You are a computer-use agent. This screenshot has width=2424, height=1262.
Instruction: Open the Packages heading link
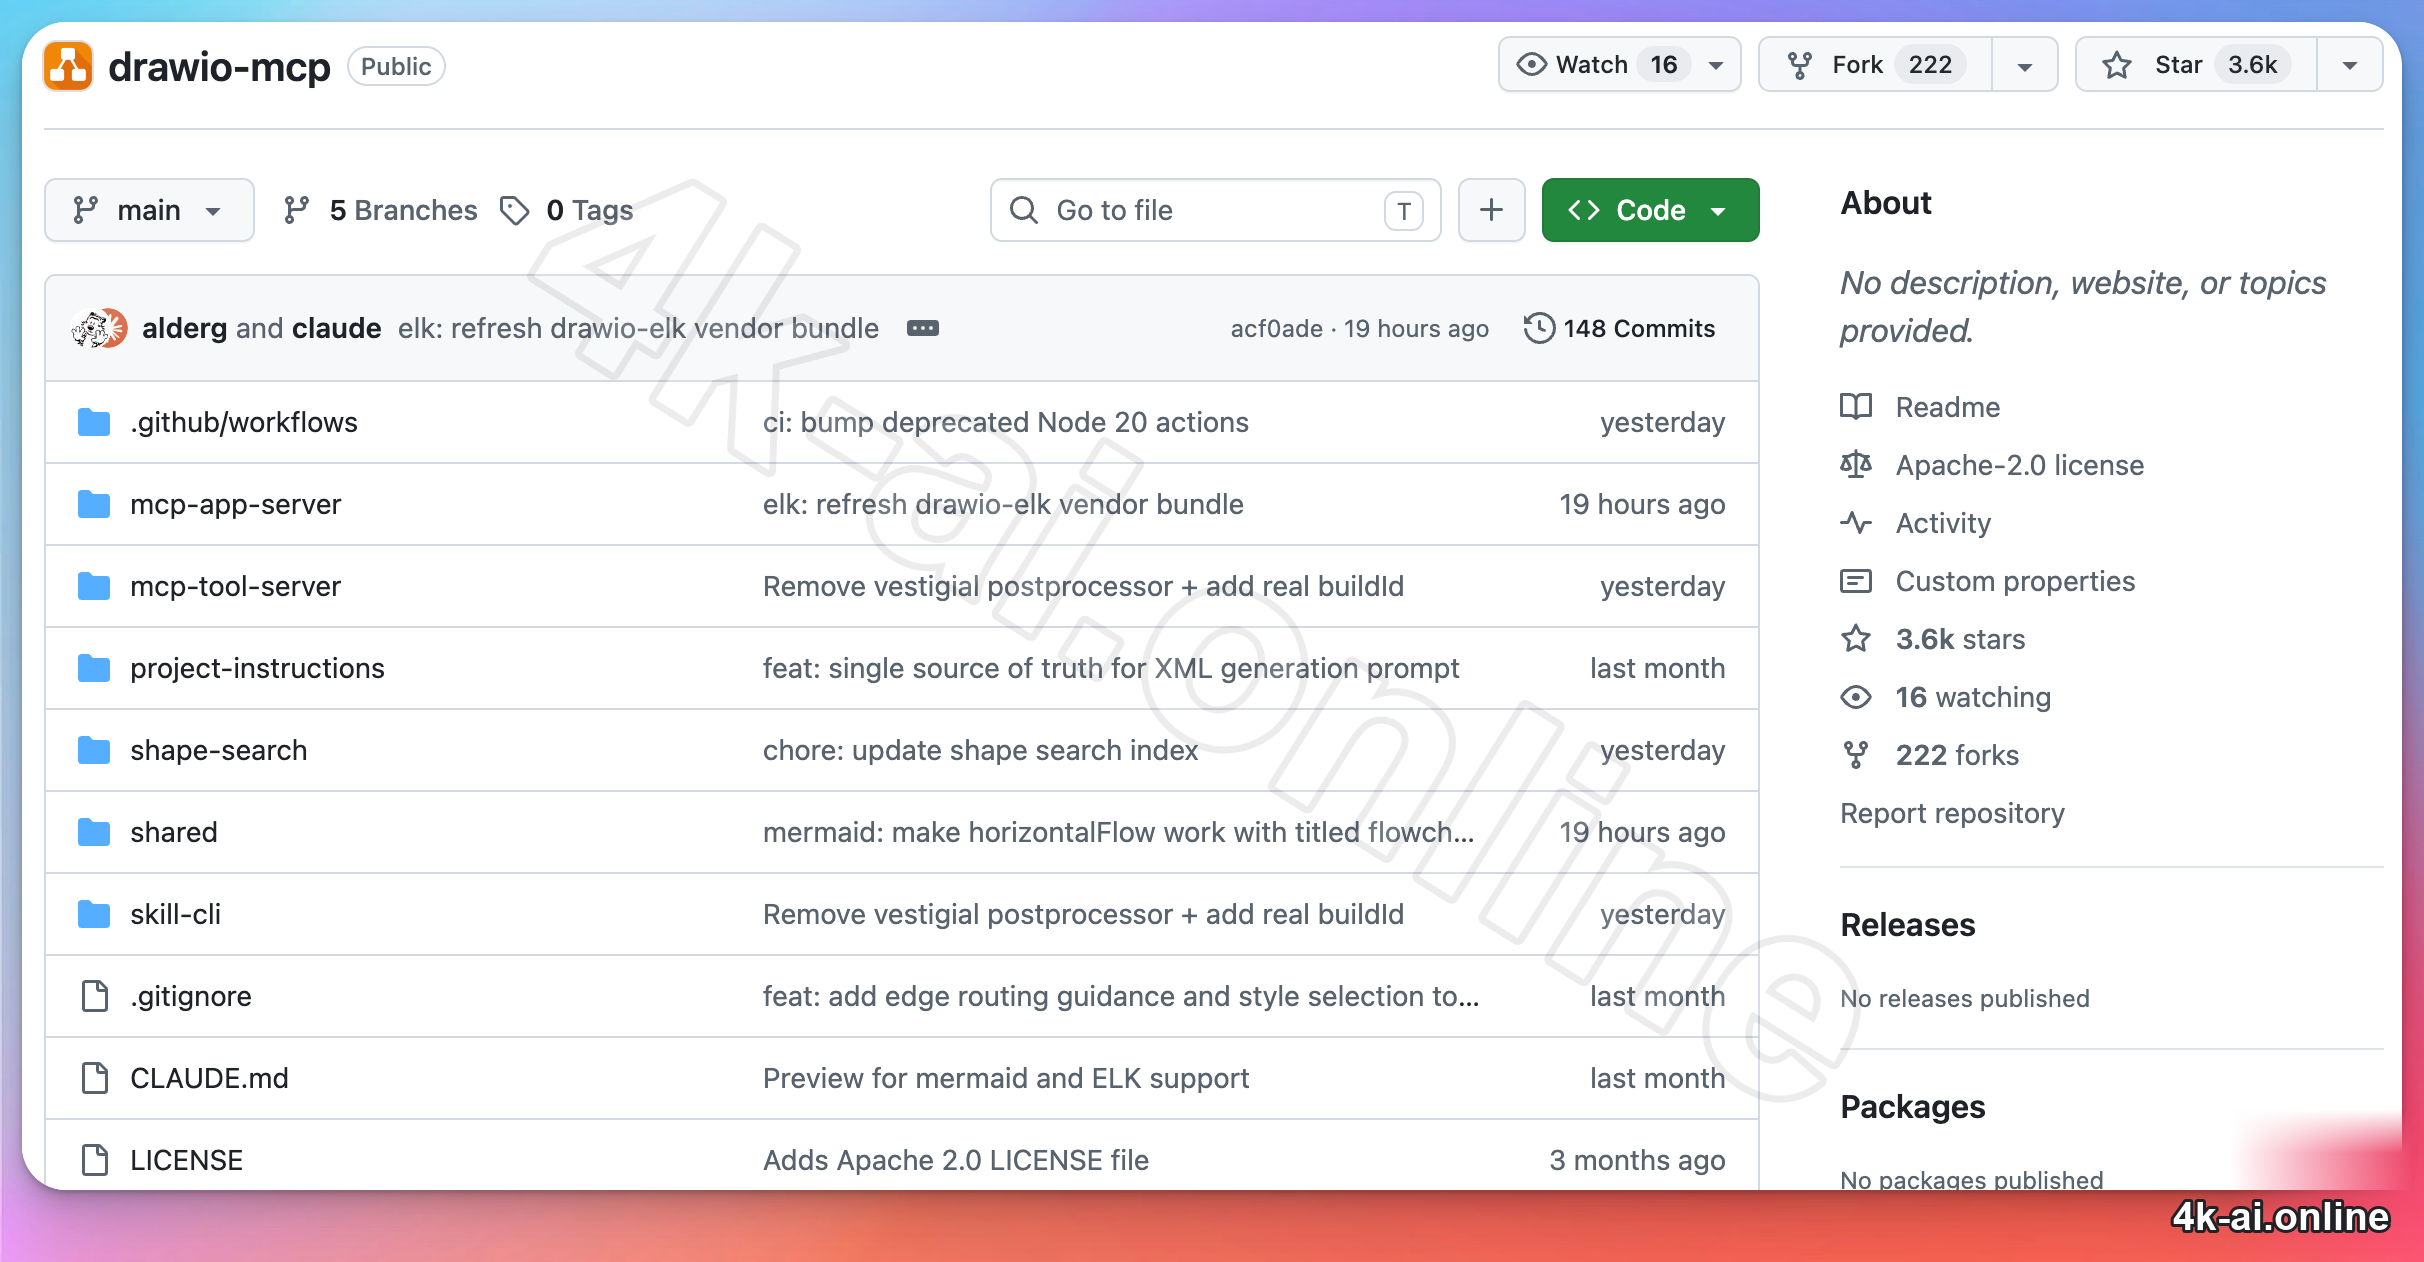click(x=1912, y=1107)
